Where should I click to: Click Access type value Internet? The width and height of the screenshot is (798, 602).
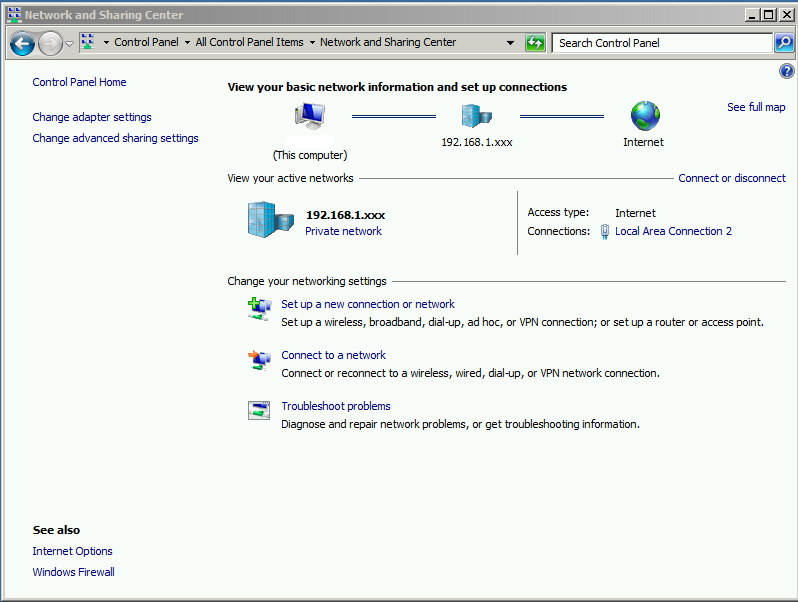pos(635,213)
